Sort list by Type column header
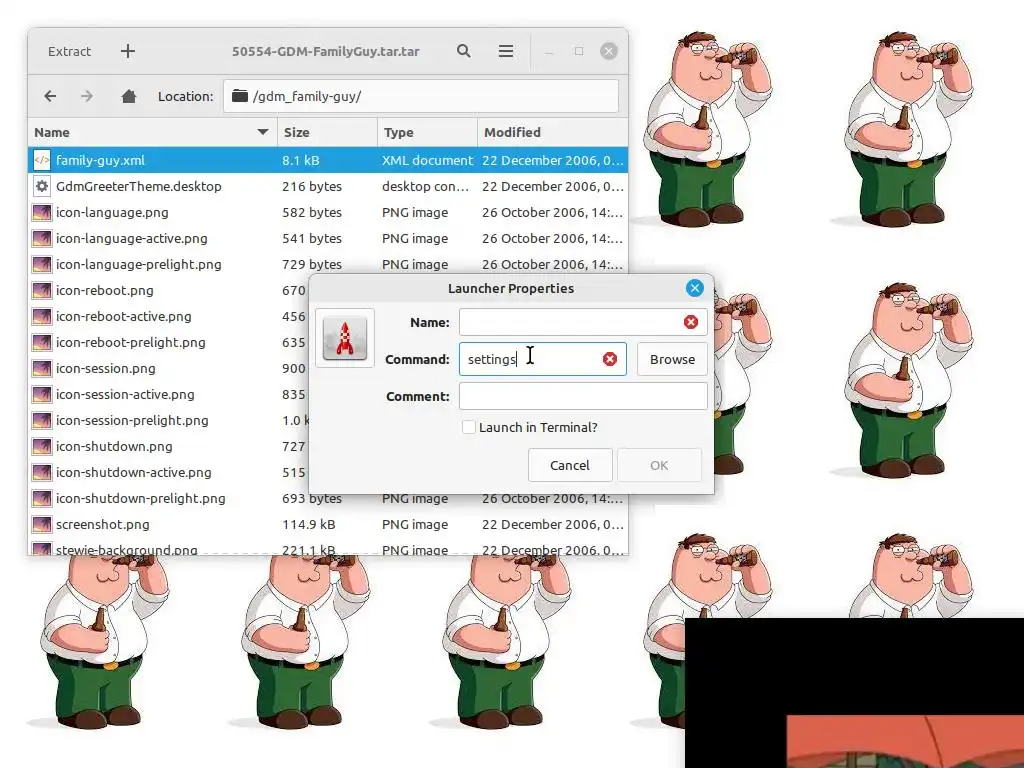 click(x=427, y=132)
